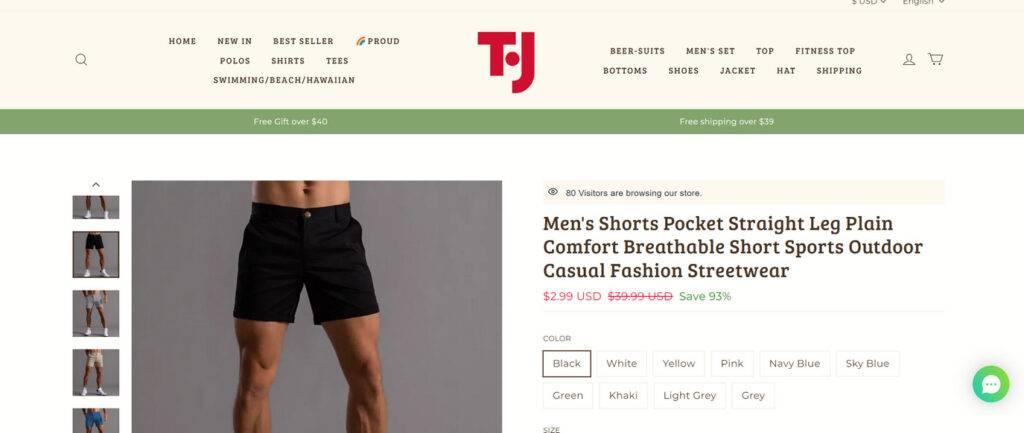This screenshot has width=1024, height=433.
Task: Open the search magnifier icon
Action: [81, 59]
